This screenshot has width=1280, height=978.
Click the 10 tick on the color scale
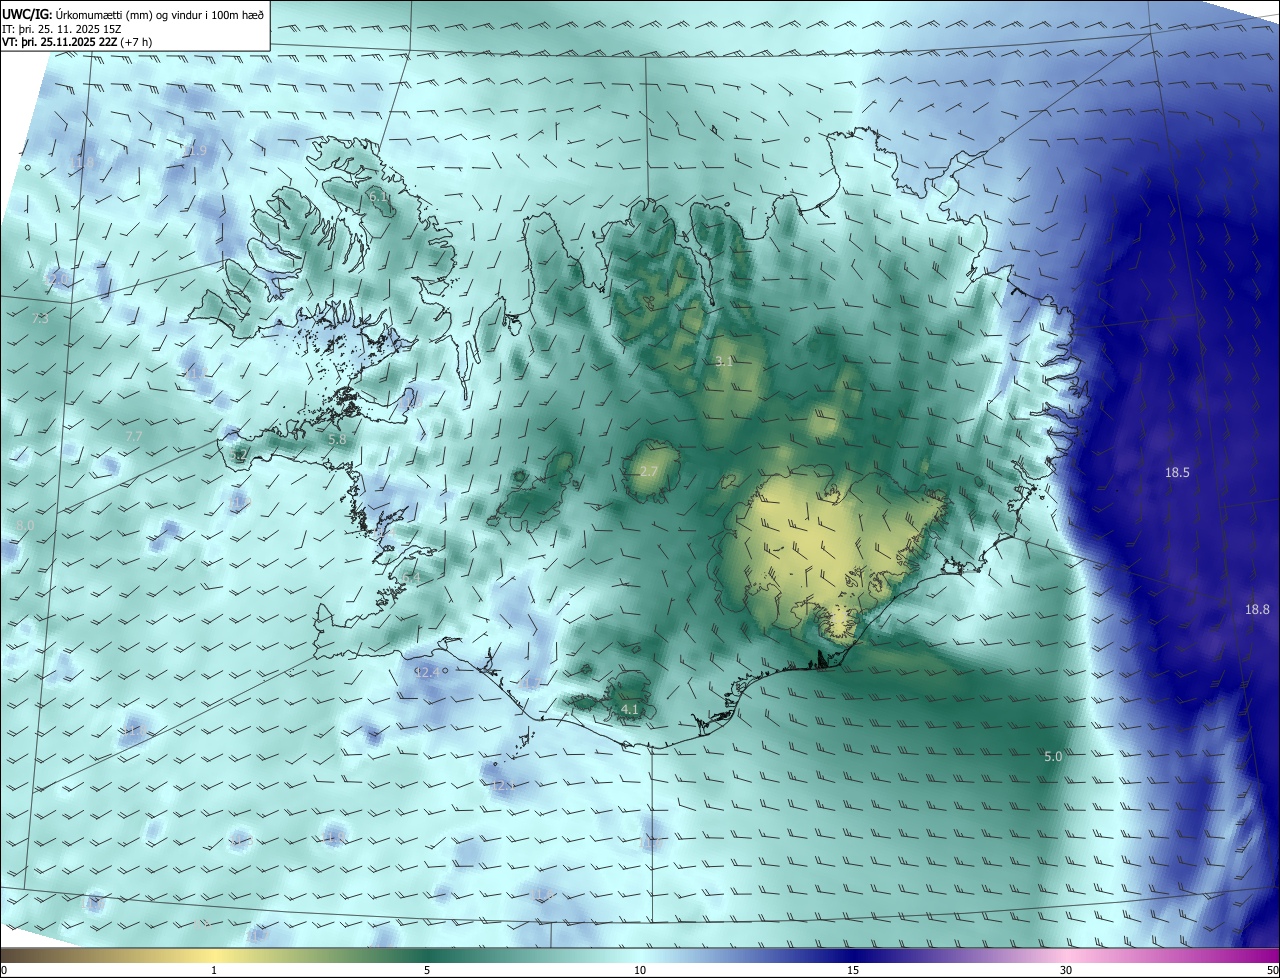pyautogui.click(x=640, y=970)
